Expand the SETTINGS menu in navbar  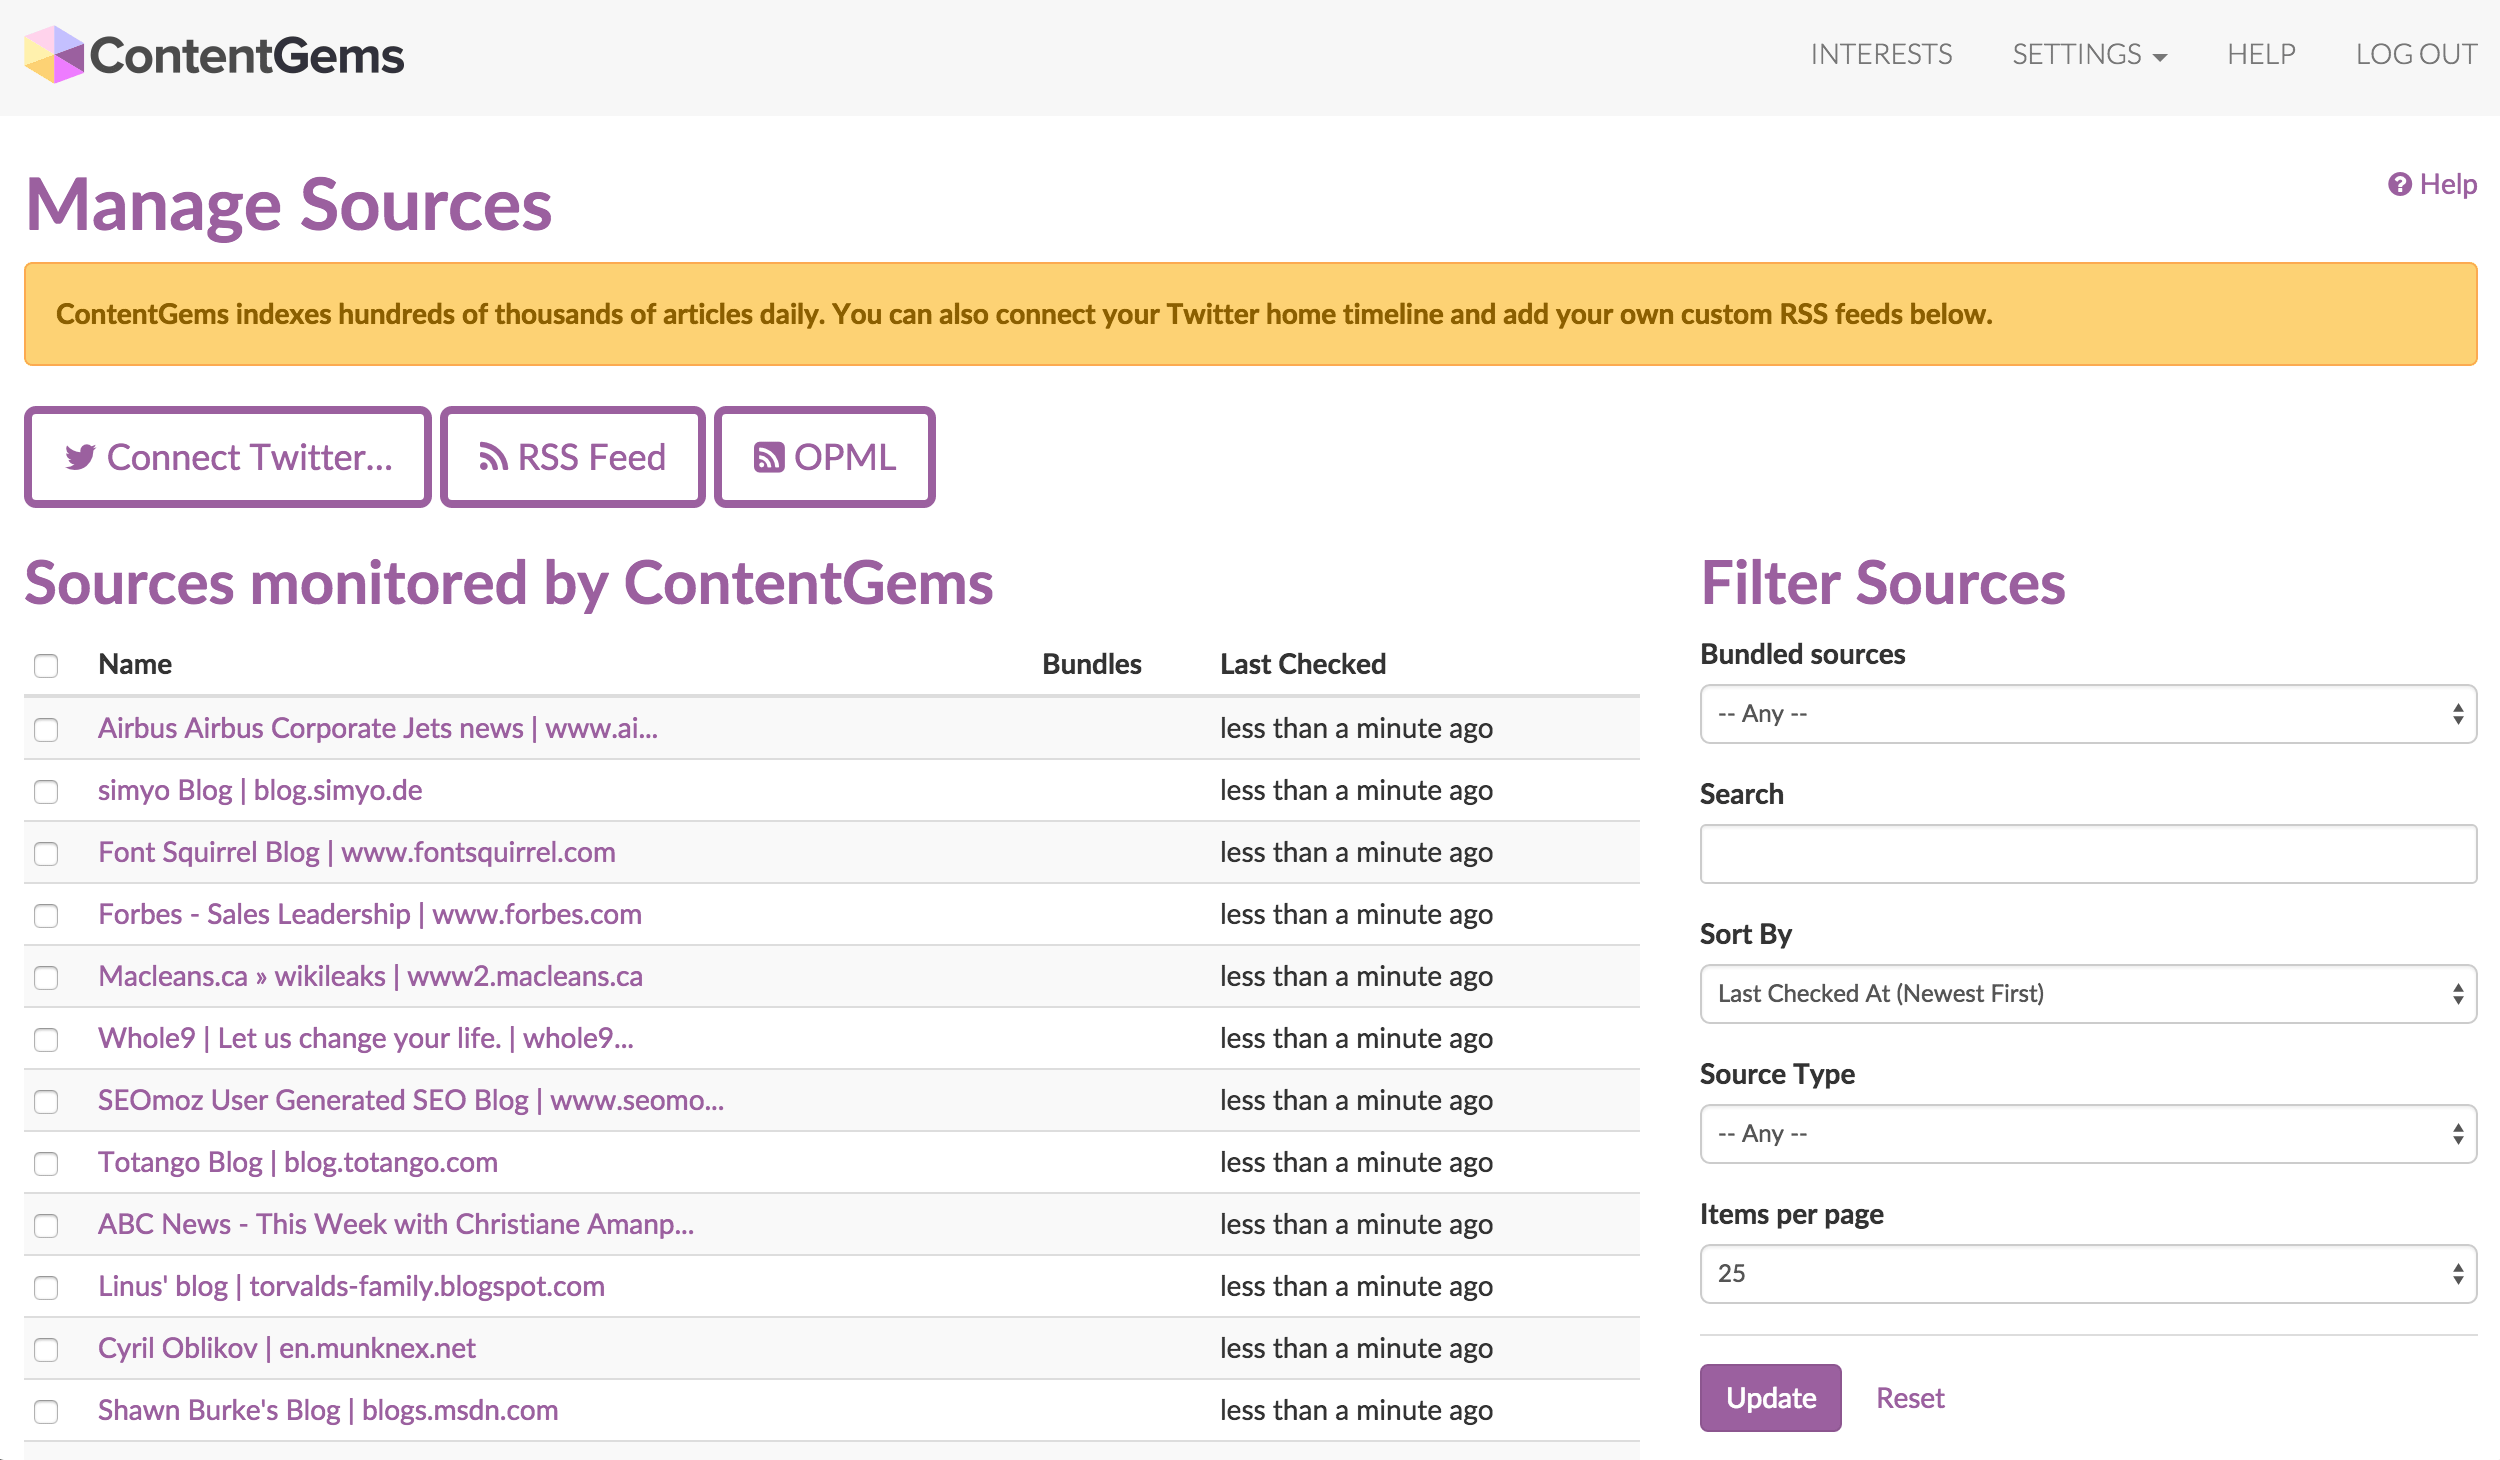coord(2089,55)
